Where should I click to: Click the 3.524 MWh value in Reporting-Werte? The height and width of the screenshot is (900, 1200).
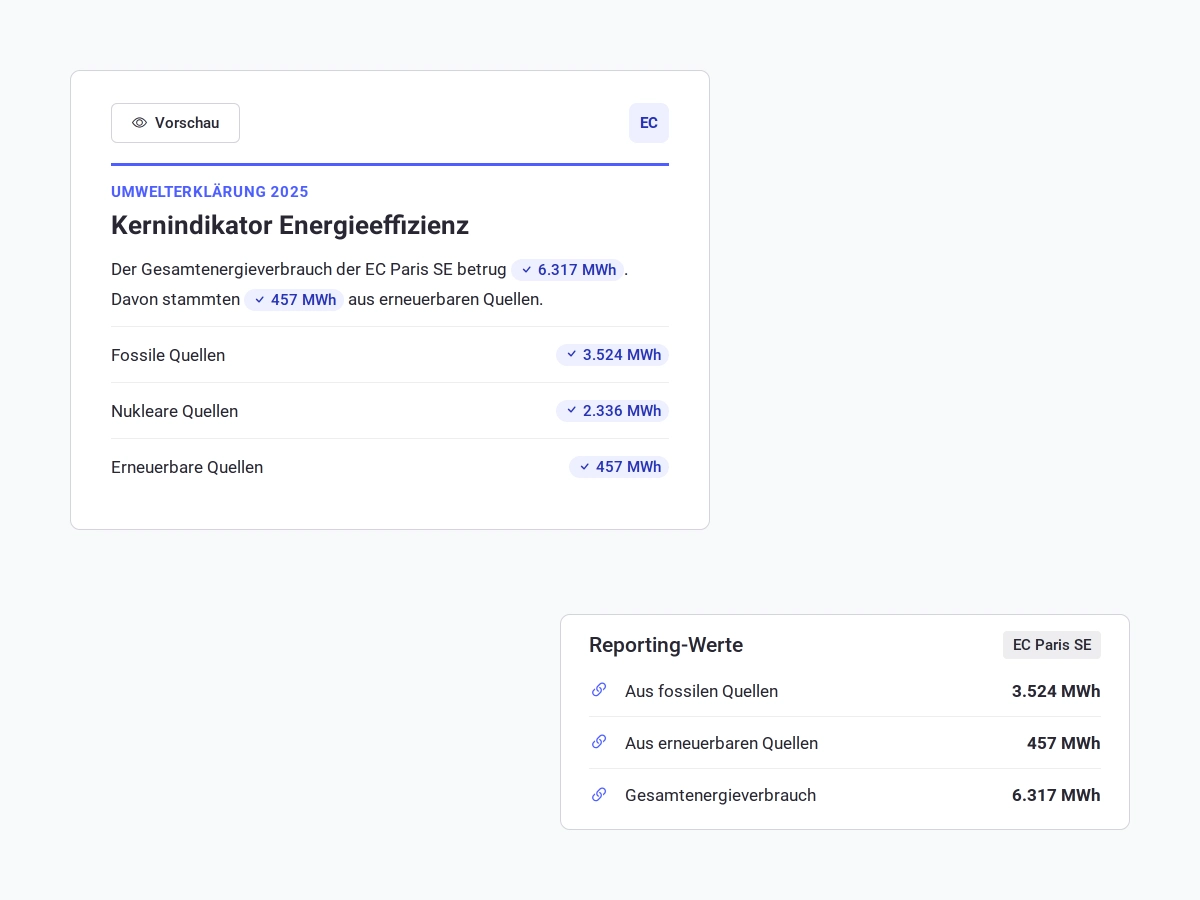pos(1056,691)
